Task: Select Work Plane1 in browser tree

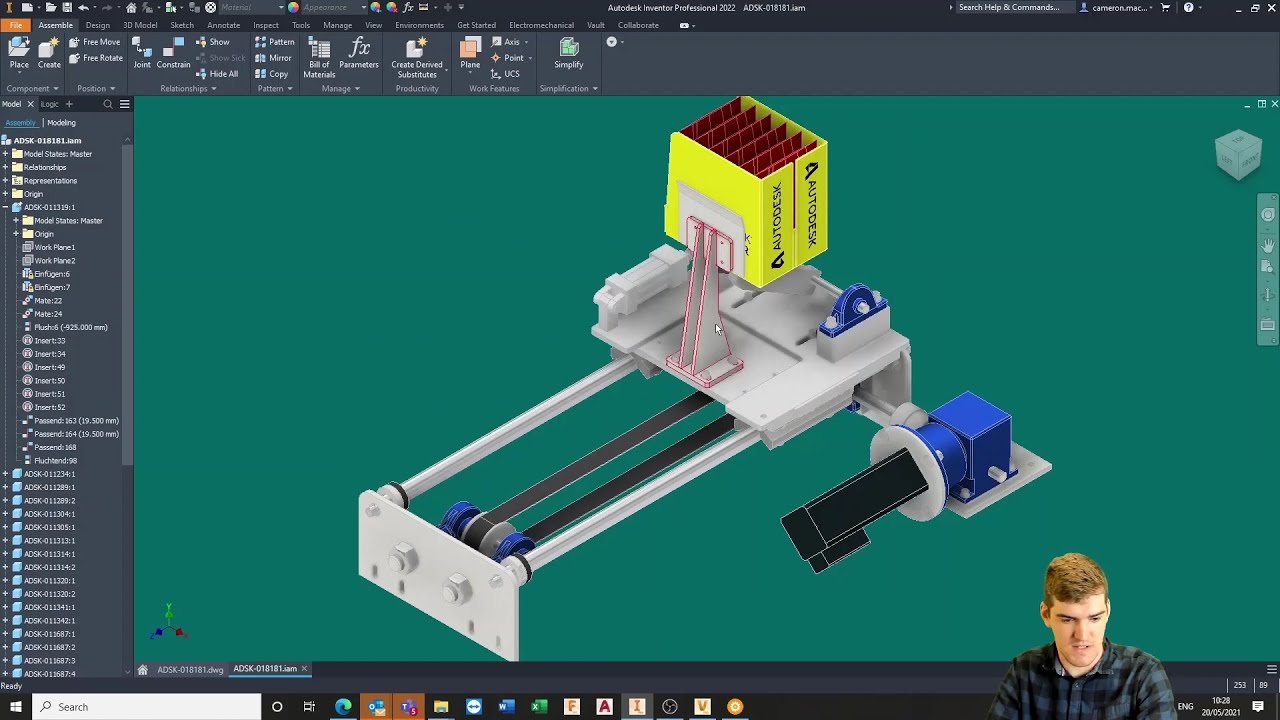Action: pos(54,247)
